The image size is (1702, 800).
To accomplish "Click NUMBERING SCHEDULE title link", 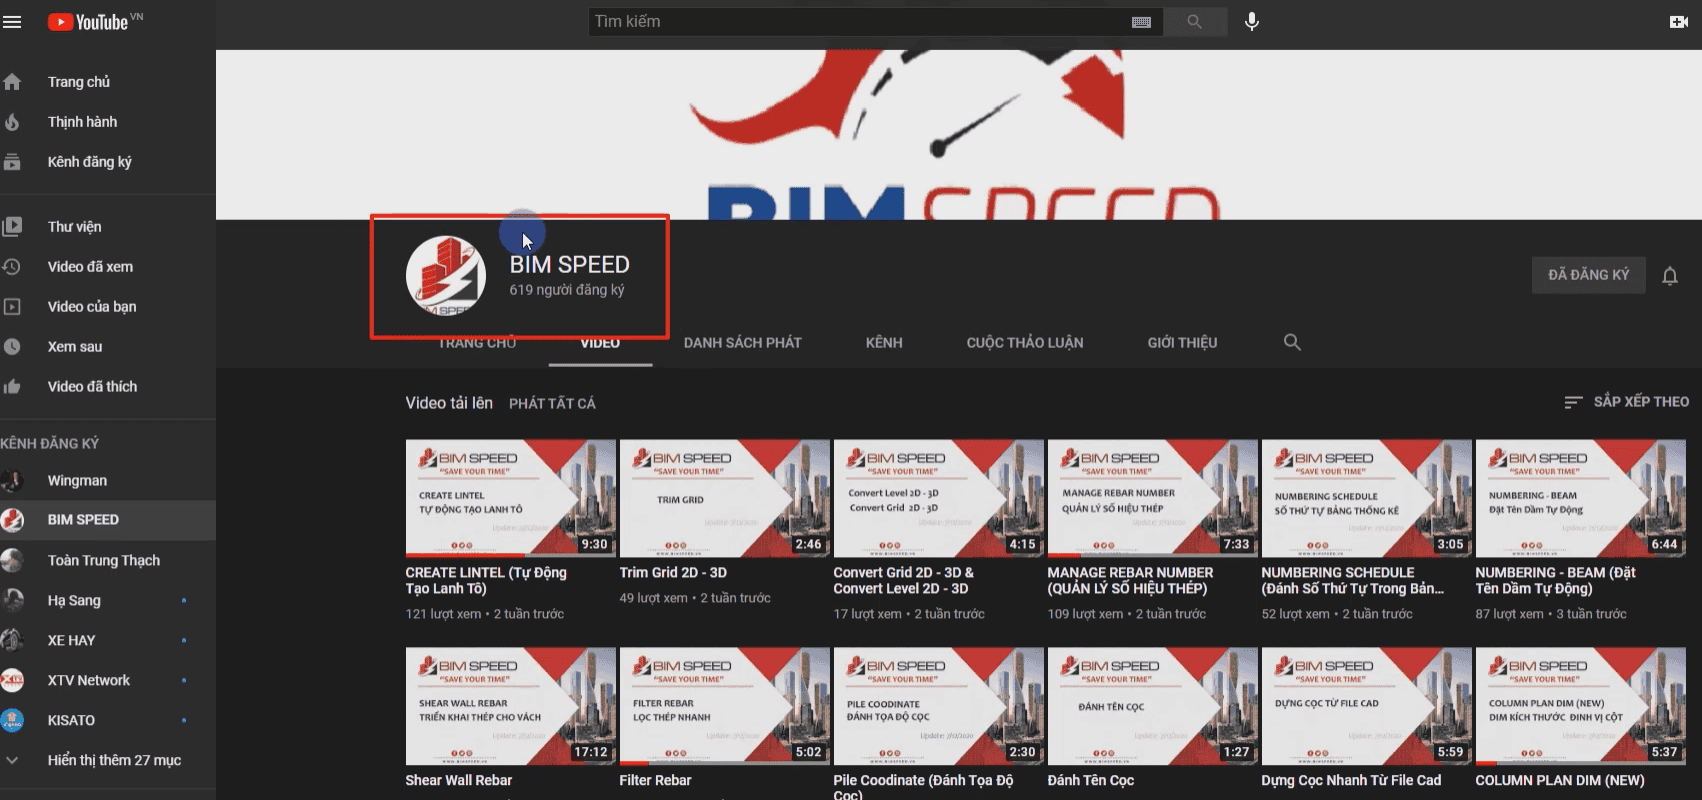I will pyautogui.click(x=1352, y=581).
